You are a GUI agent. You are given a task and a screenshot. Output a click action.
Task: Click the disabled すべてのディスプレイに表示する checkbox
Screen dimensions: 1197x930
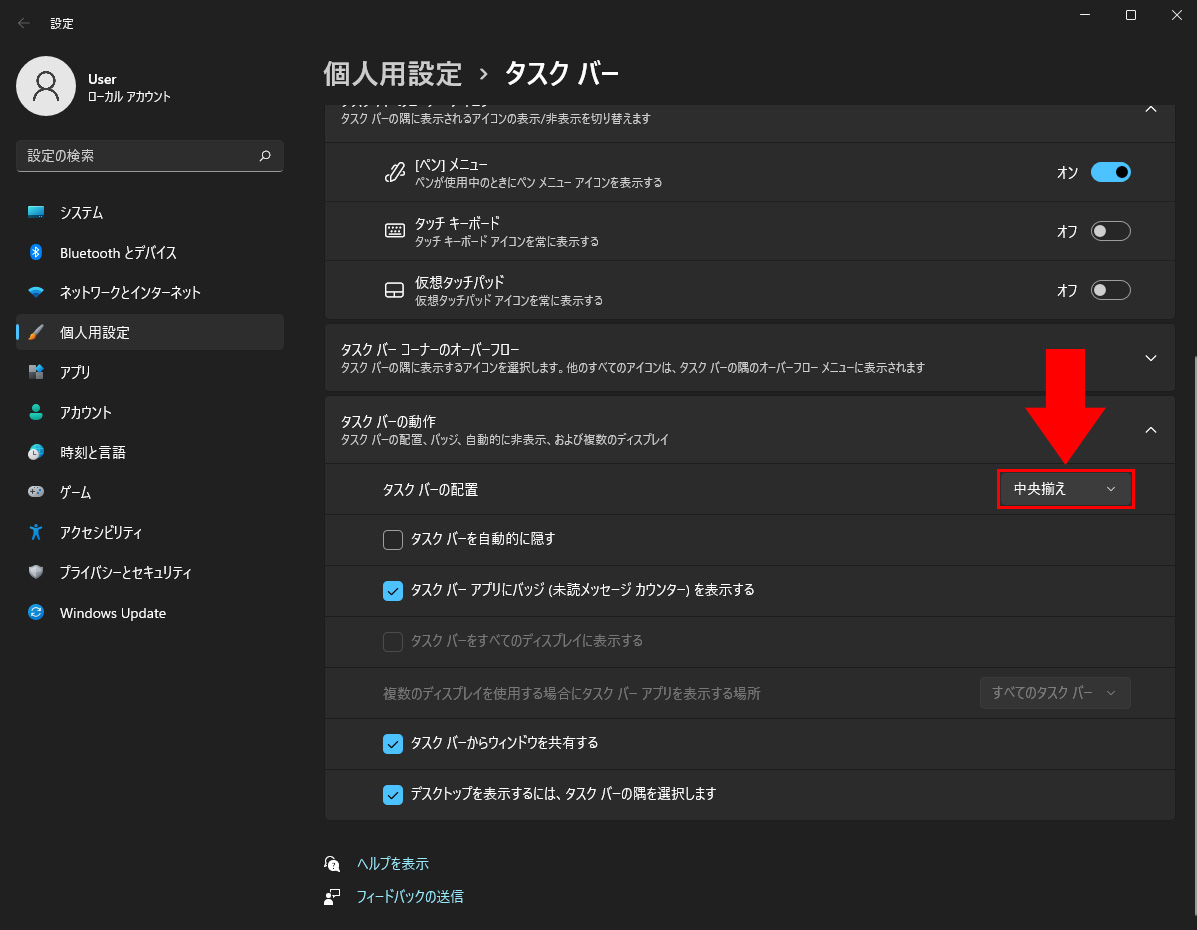[x=392, y=641]
